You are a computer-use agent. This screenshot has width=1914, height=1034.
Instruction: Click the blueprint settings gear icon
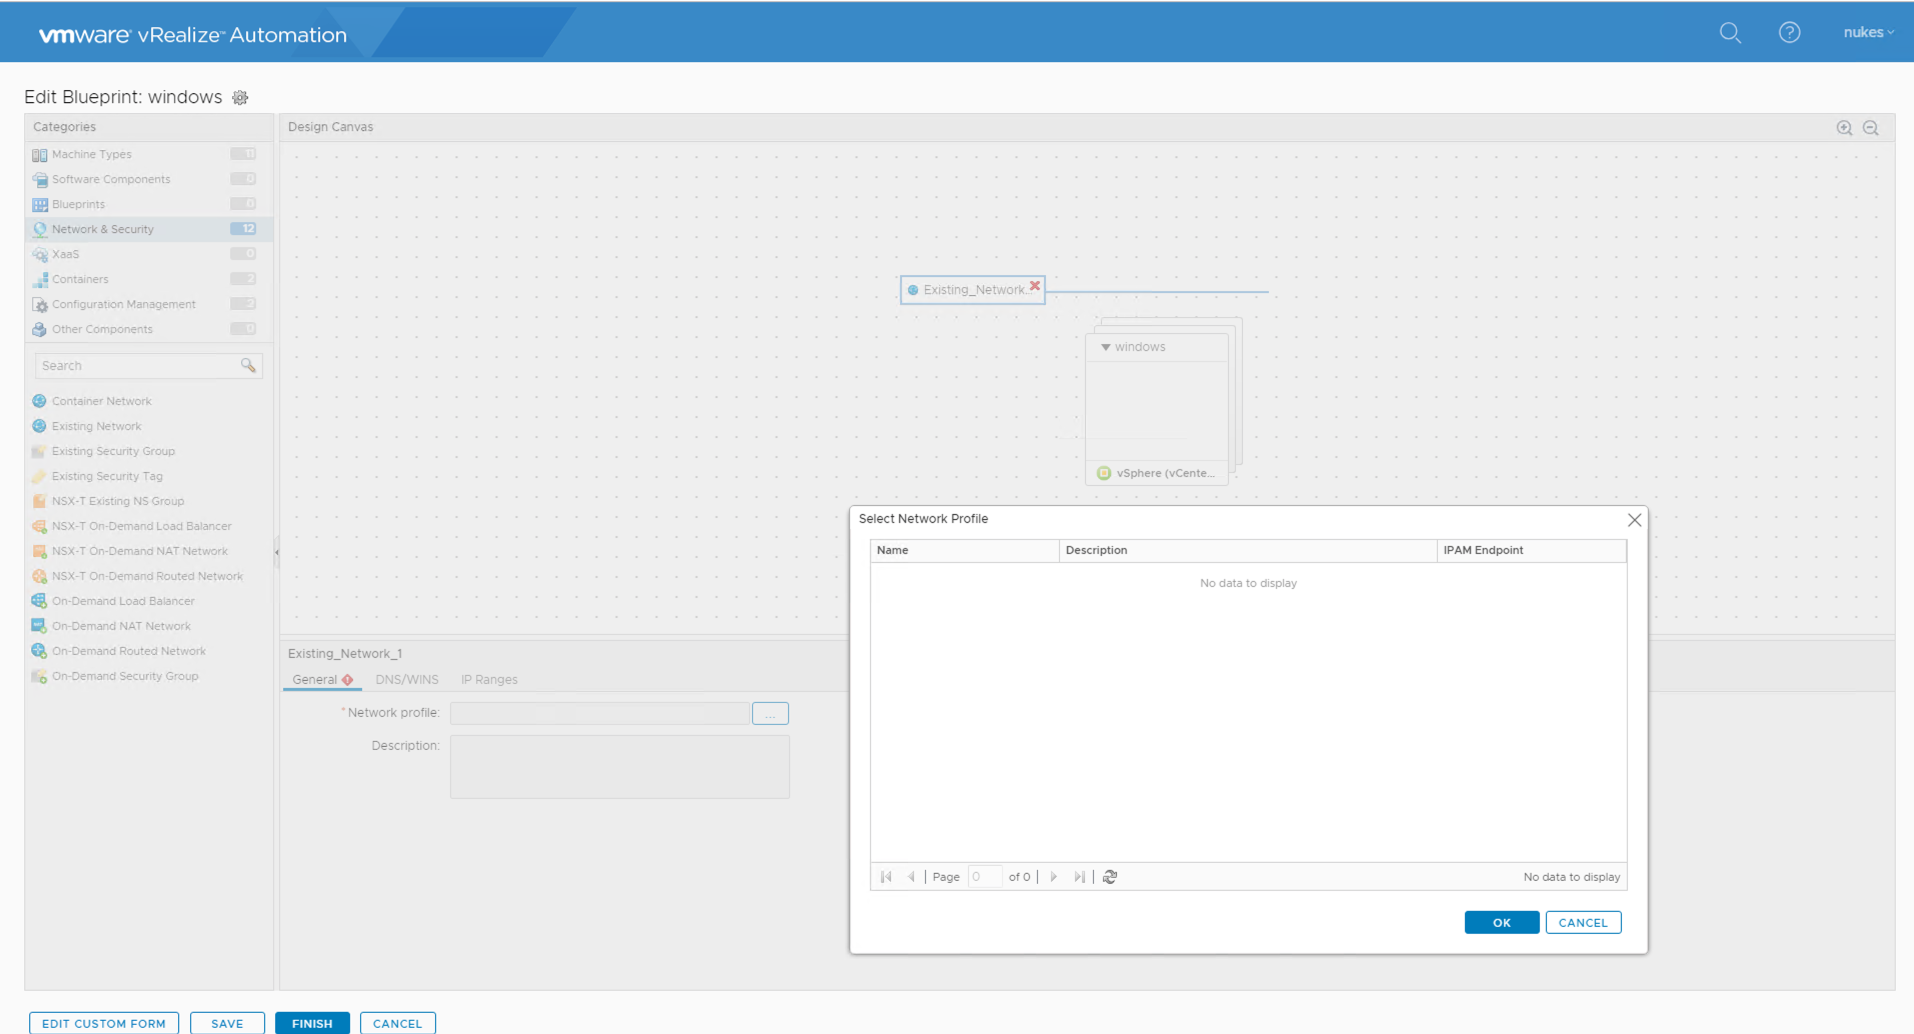coord(240,97)
